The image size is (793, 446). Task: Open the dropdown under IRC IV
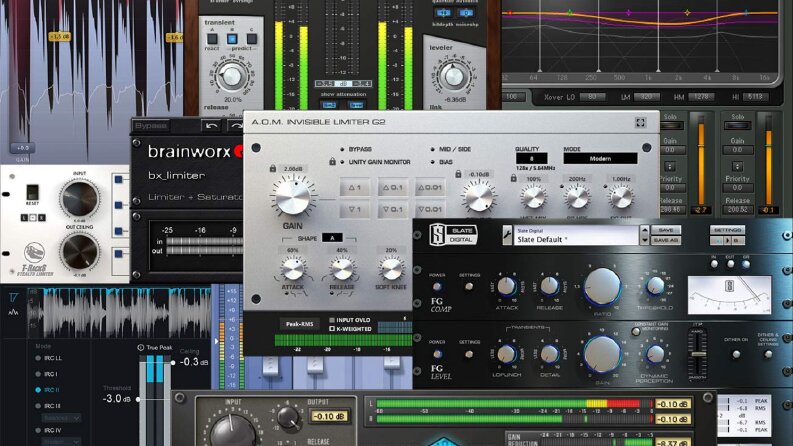pyautogui.click(x=62, y=441)
